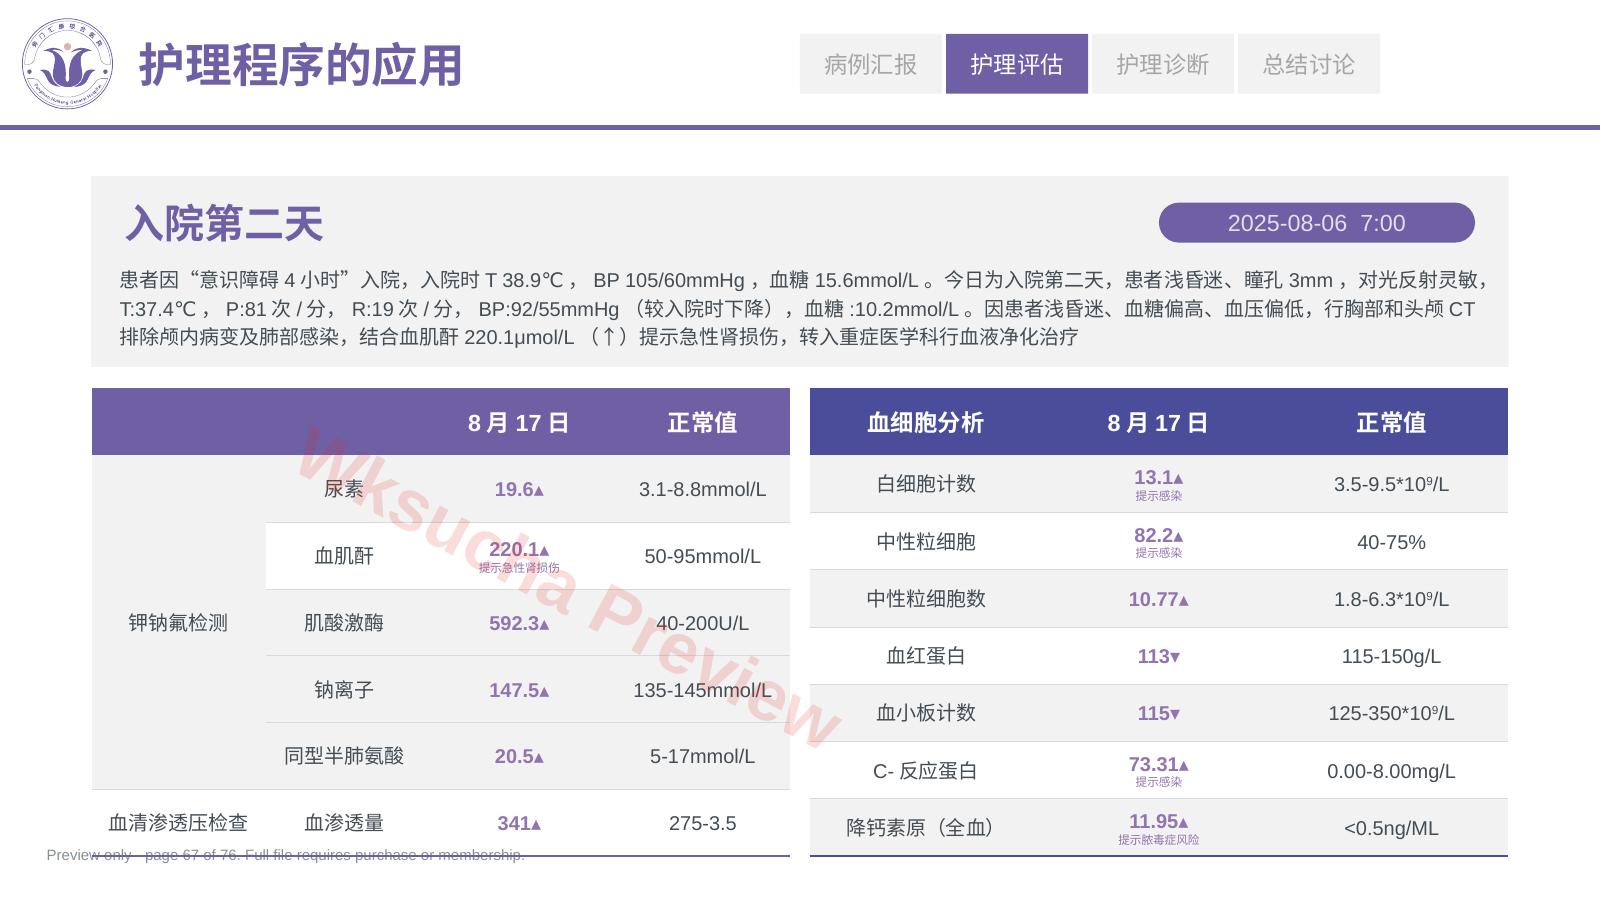This screenshot has width=1601, height=900.
Task: Click the normal range 275-3.5
Action: click(x=702, y=823)
